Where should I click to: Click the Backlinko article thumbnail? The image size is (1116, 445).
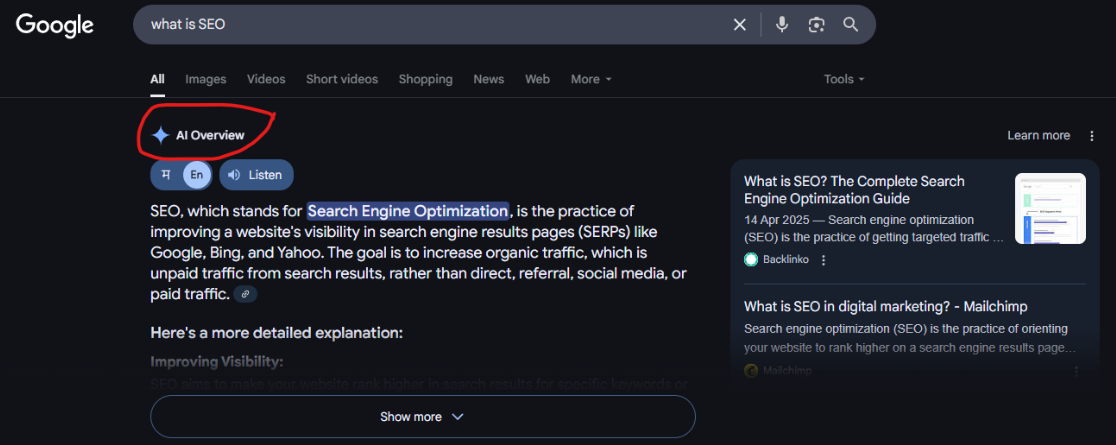(1050, 208)
